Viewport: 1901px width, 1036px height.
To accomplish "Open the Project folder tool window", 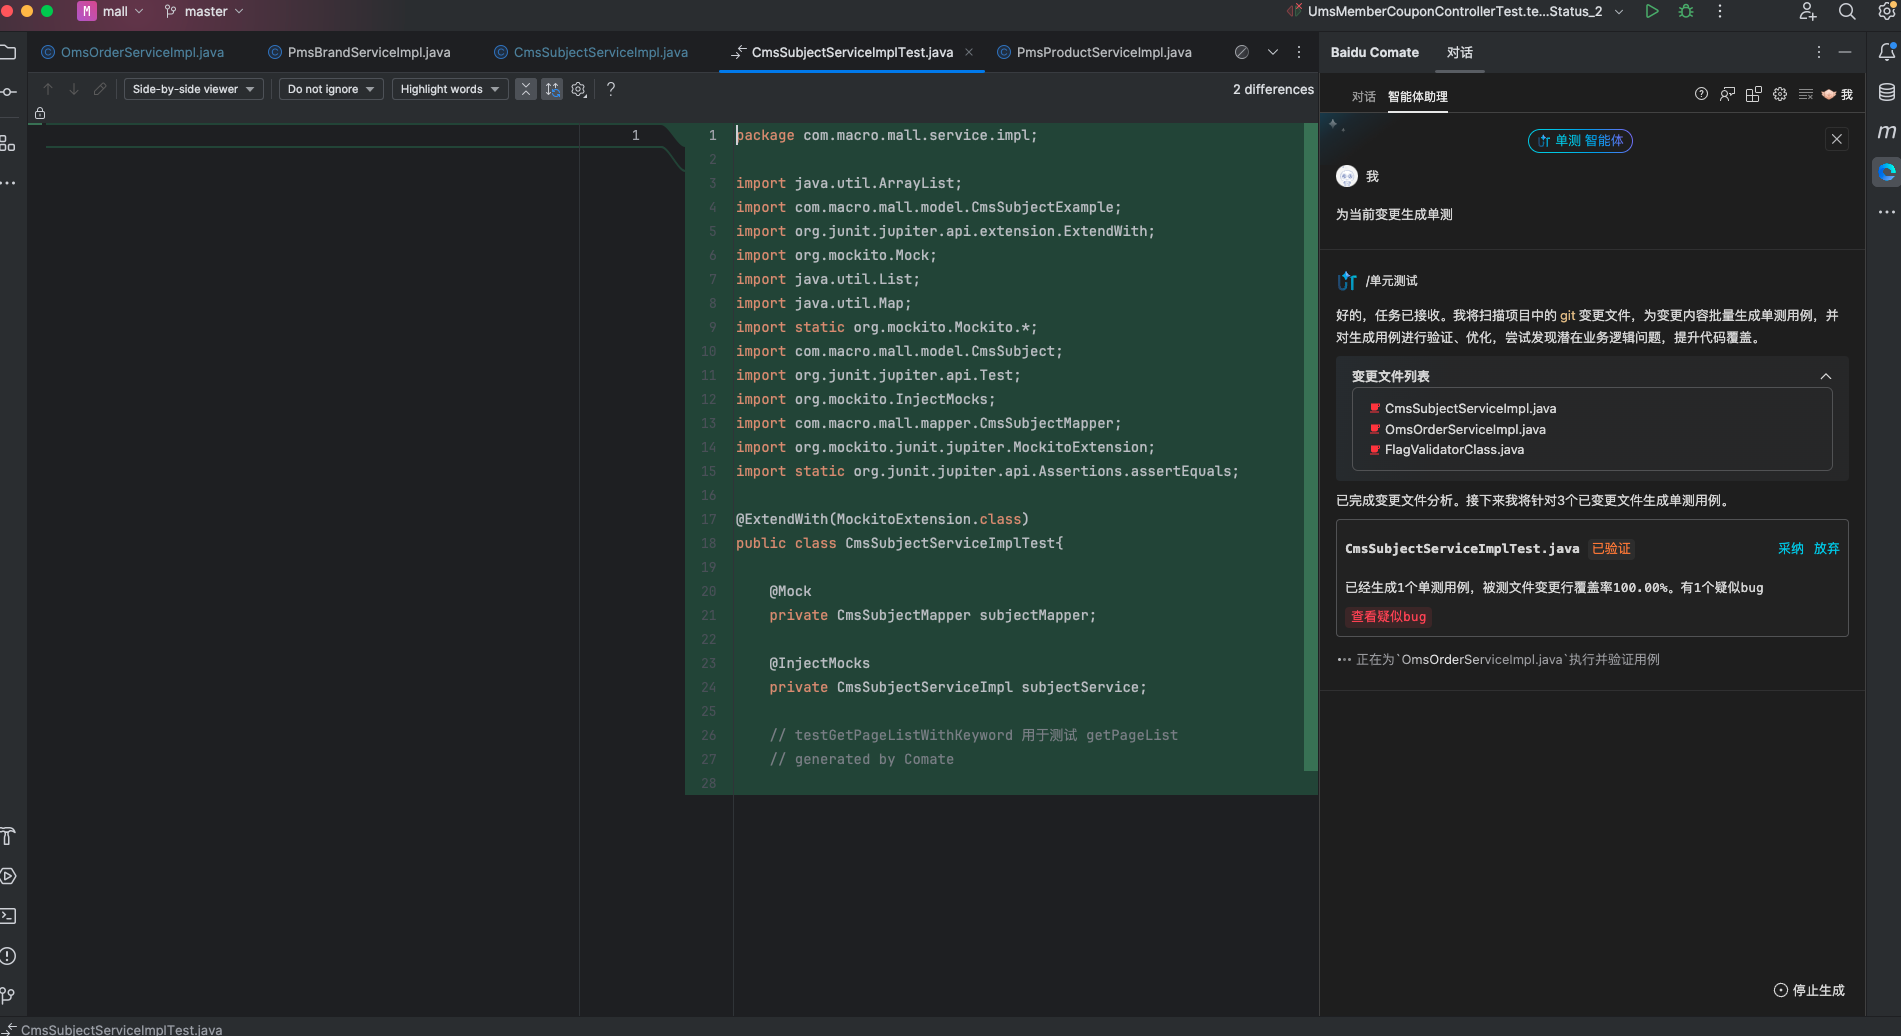I will [8, 52].
